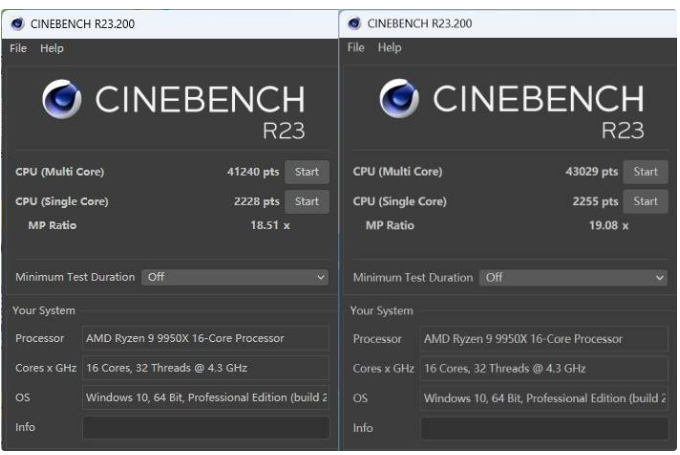Click the 19.08 x MP Ratio value
Viewport: 680px width, 455px height.
coord(606,225)
